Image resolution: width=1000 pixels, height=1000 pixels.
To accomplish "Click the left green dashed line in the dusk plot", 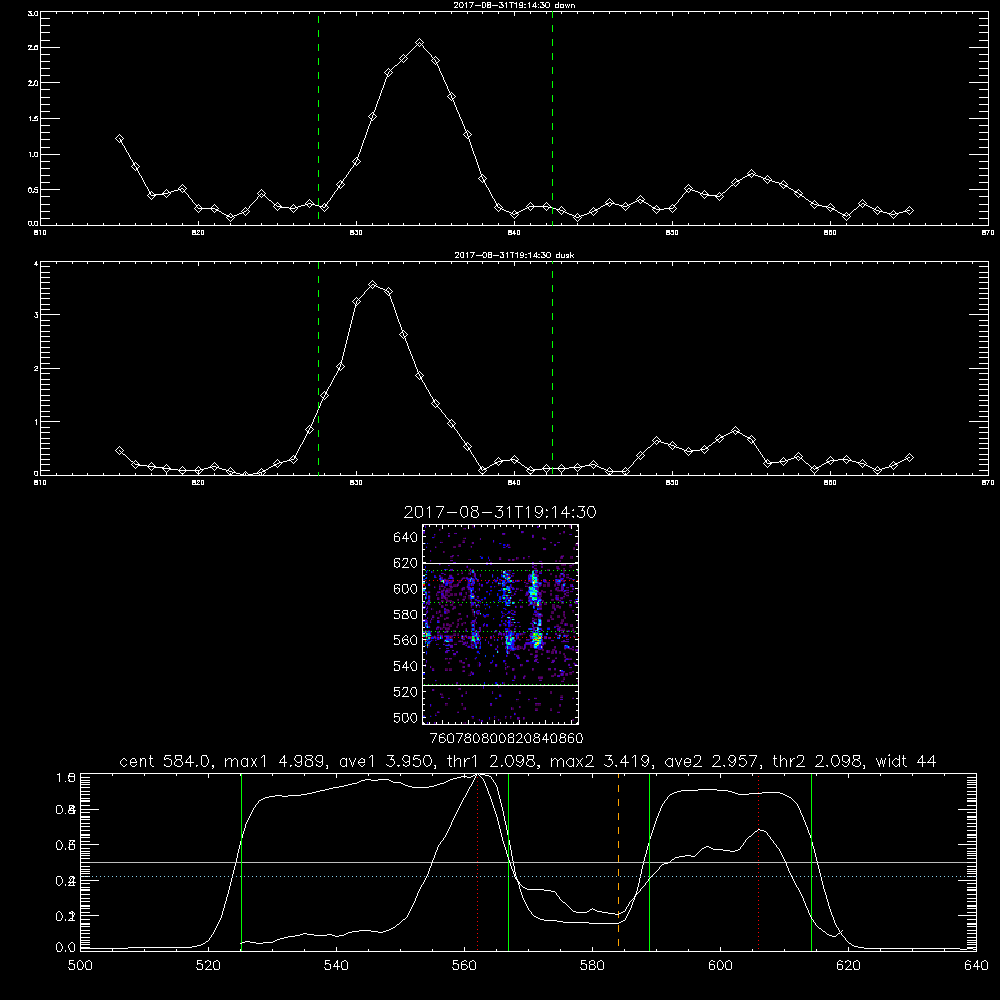I will point(318,368).
